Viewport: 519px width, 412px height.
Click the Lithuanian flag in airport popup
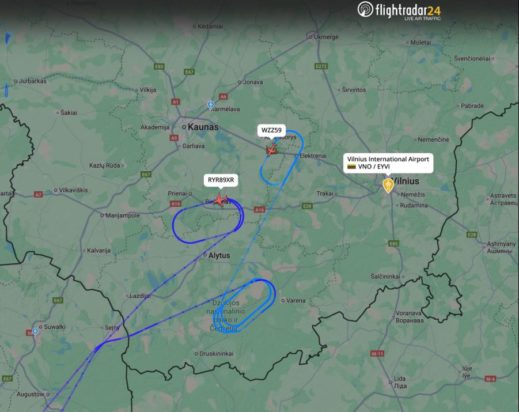(x=352, y=167)
